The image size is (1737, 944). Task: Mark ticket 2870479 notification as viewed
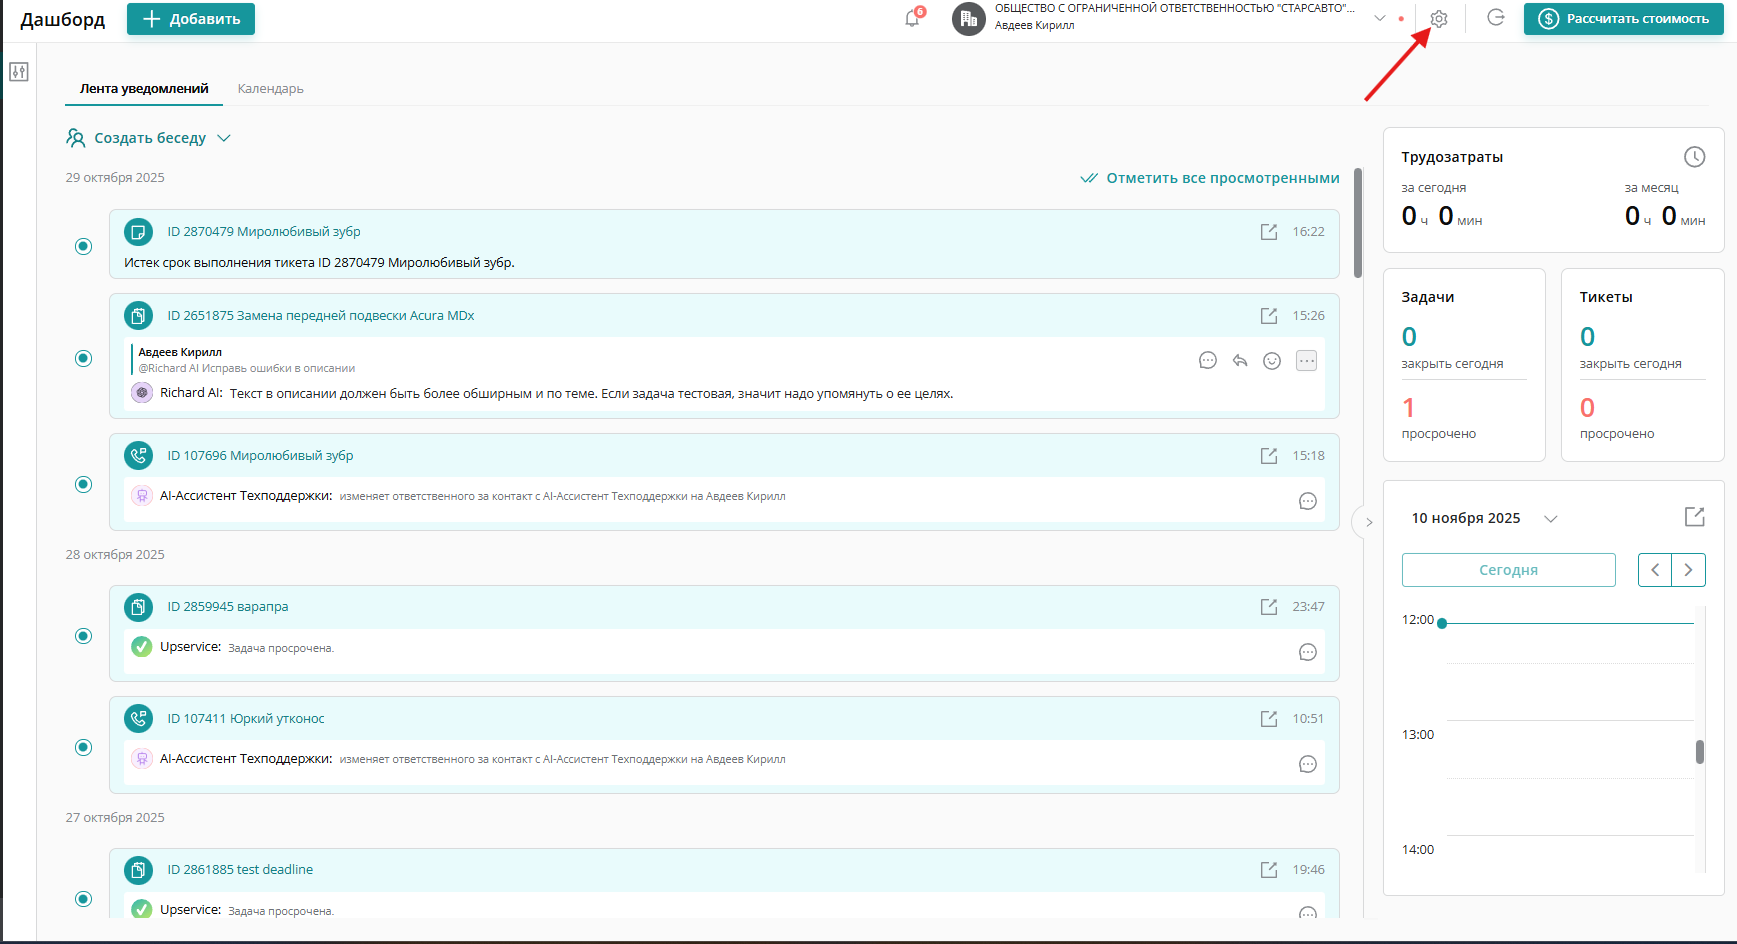tap(84, 247)
